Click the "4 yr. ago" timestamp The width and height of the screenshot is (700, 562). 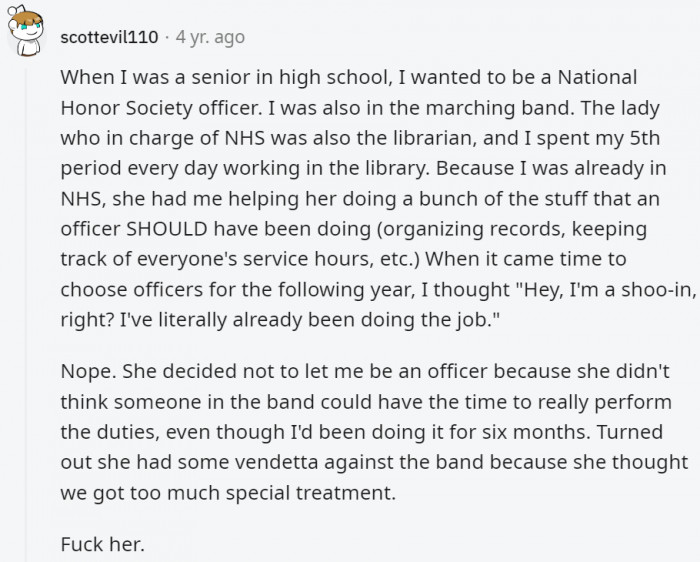(210, 37)
